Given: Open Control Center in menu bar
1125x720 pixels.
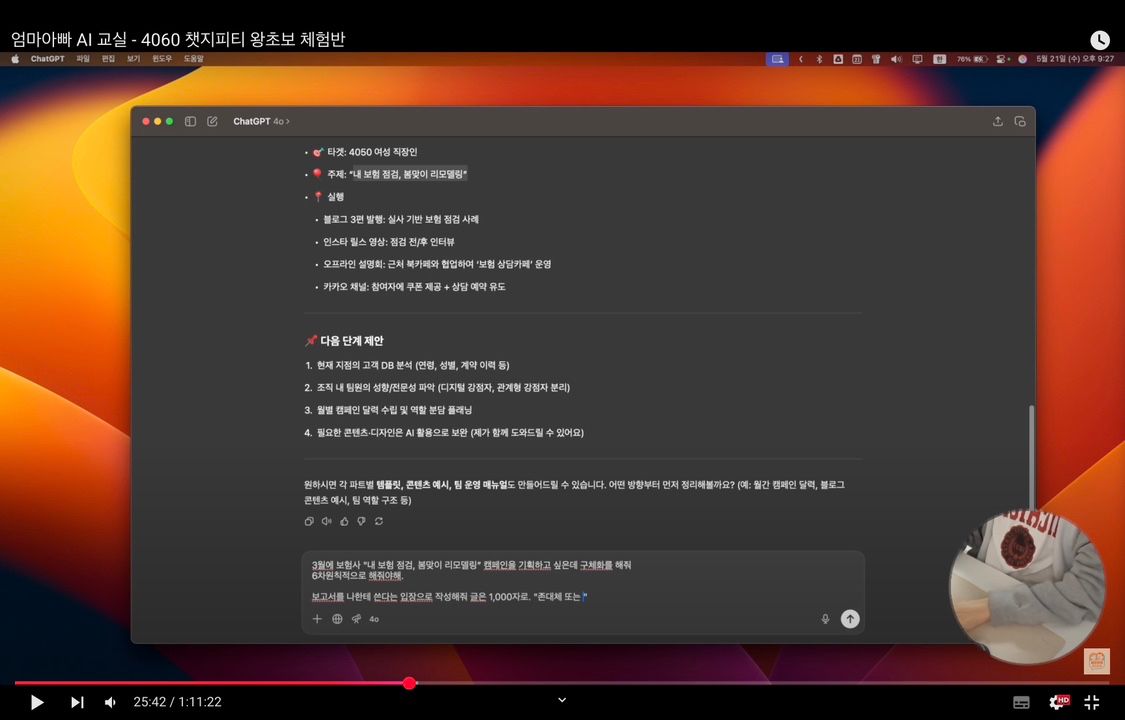Looking at the screenshot, I should click(x=1003, y=59).
